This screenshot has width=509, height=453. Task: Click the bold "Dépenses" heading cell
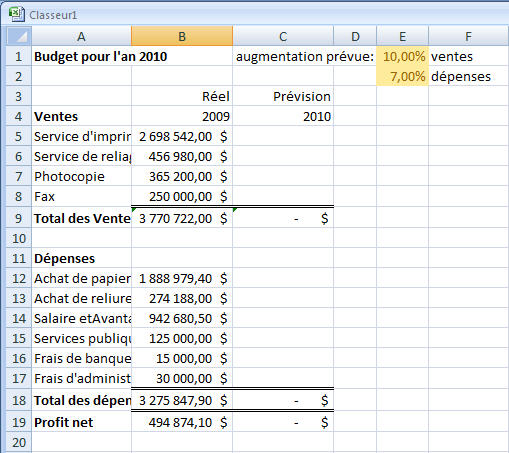pos(82,258)
